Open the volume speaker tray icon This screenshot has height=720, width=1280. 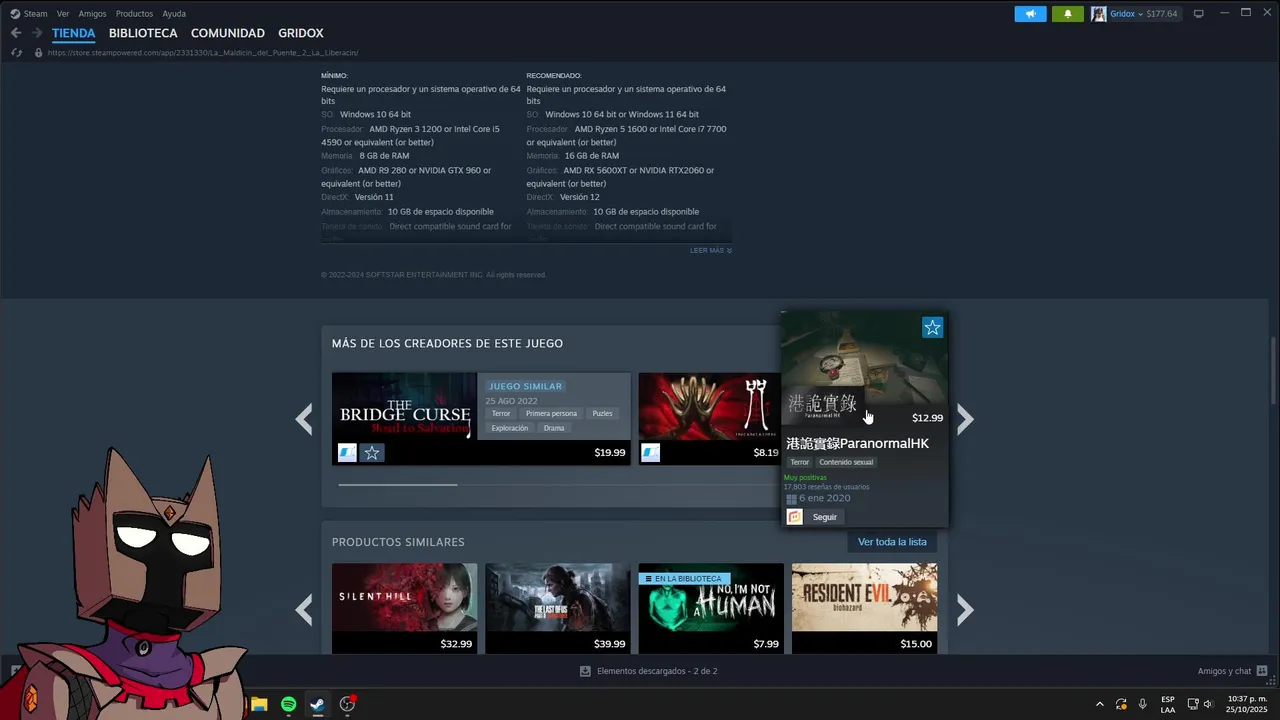coord(1208,704)
